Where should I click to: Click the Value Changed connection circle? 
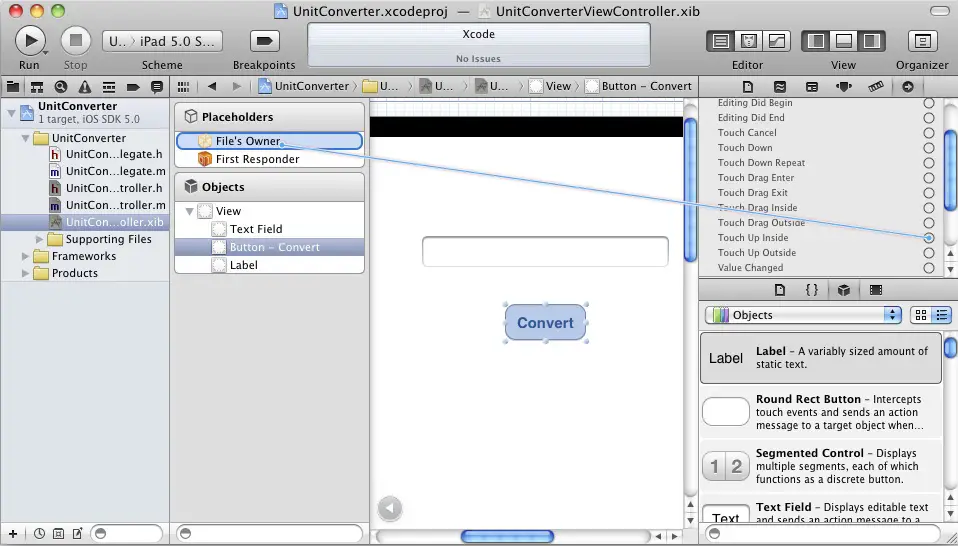(x=929, y=268)
